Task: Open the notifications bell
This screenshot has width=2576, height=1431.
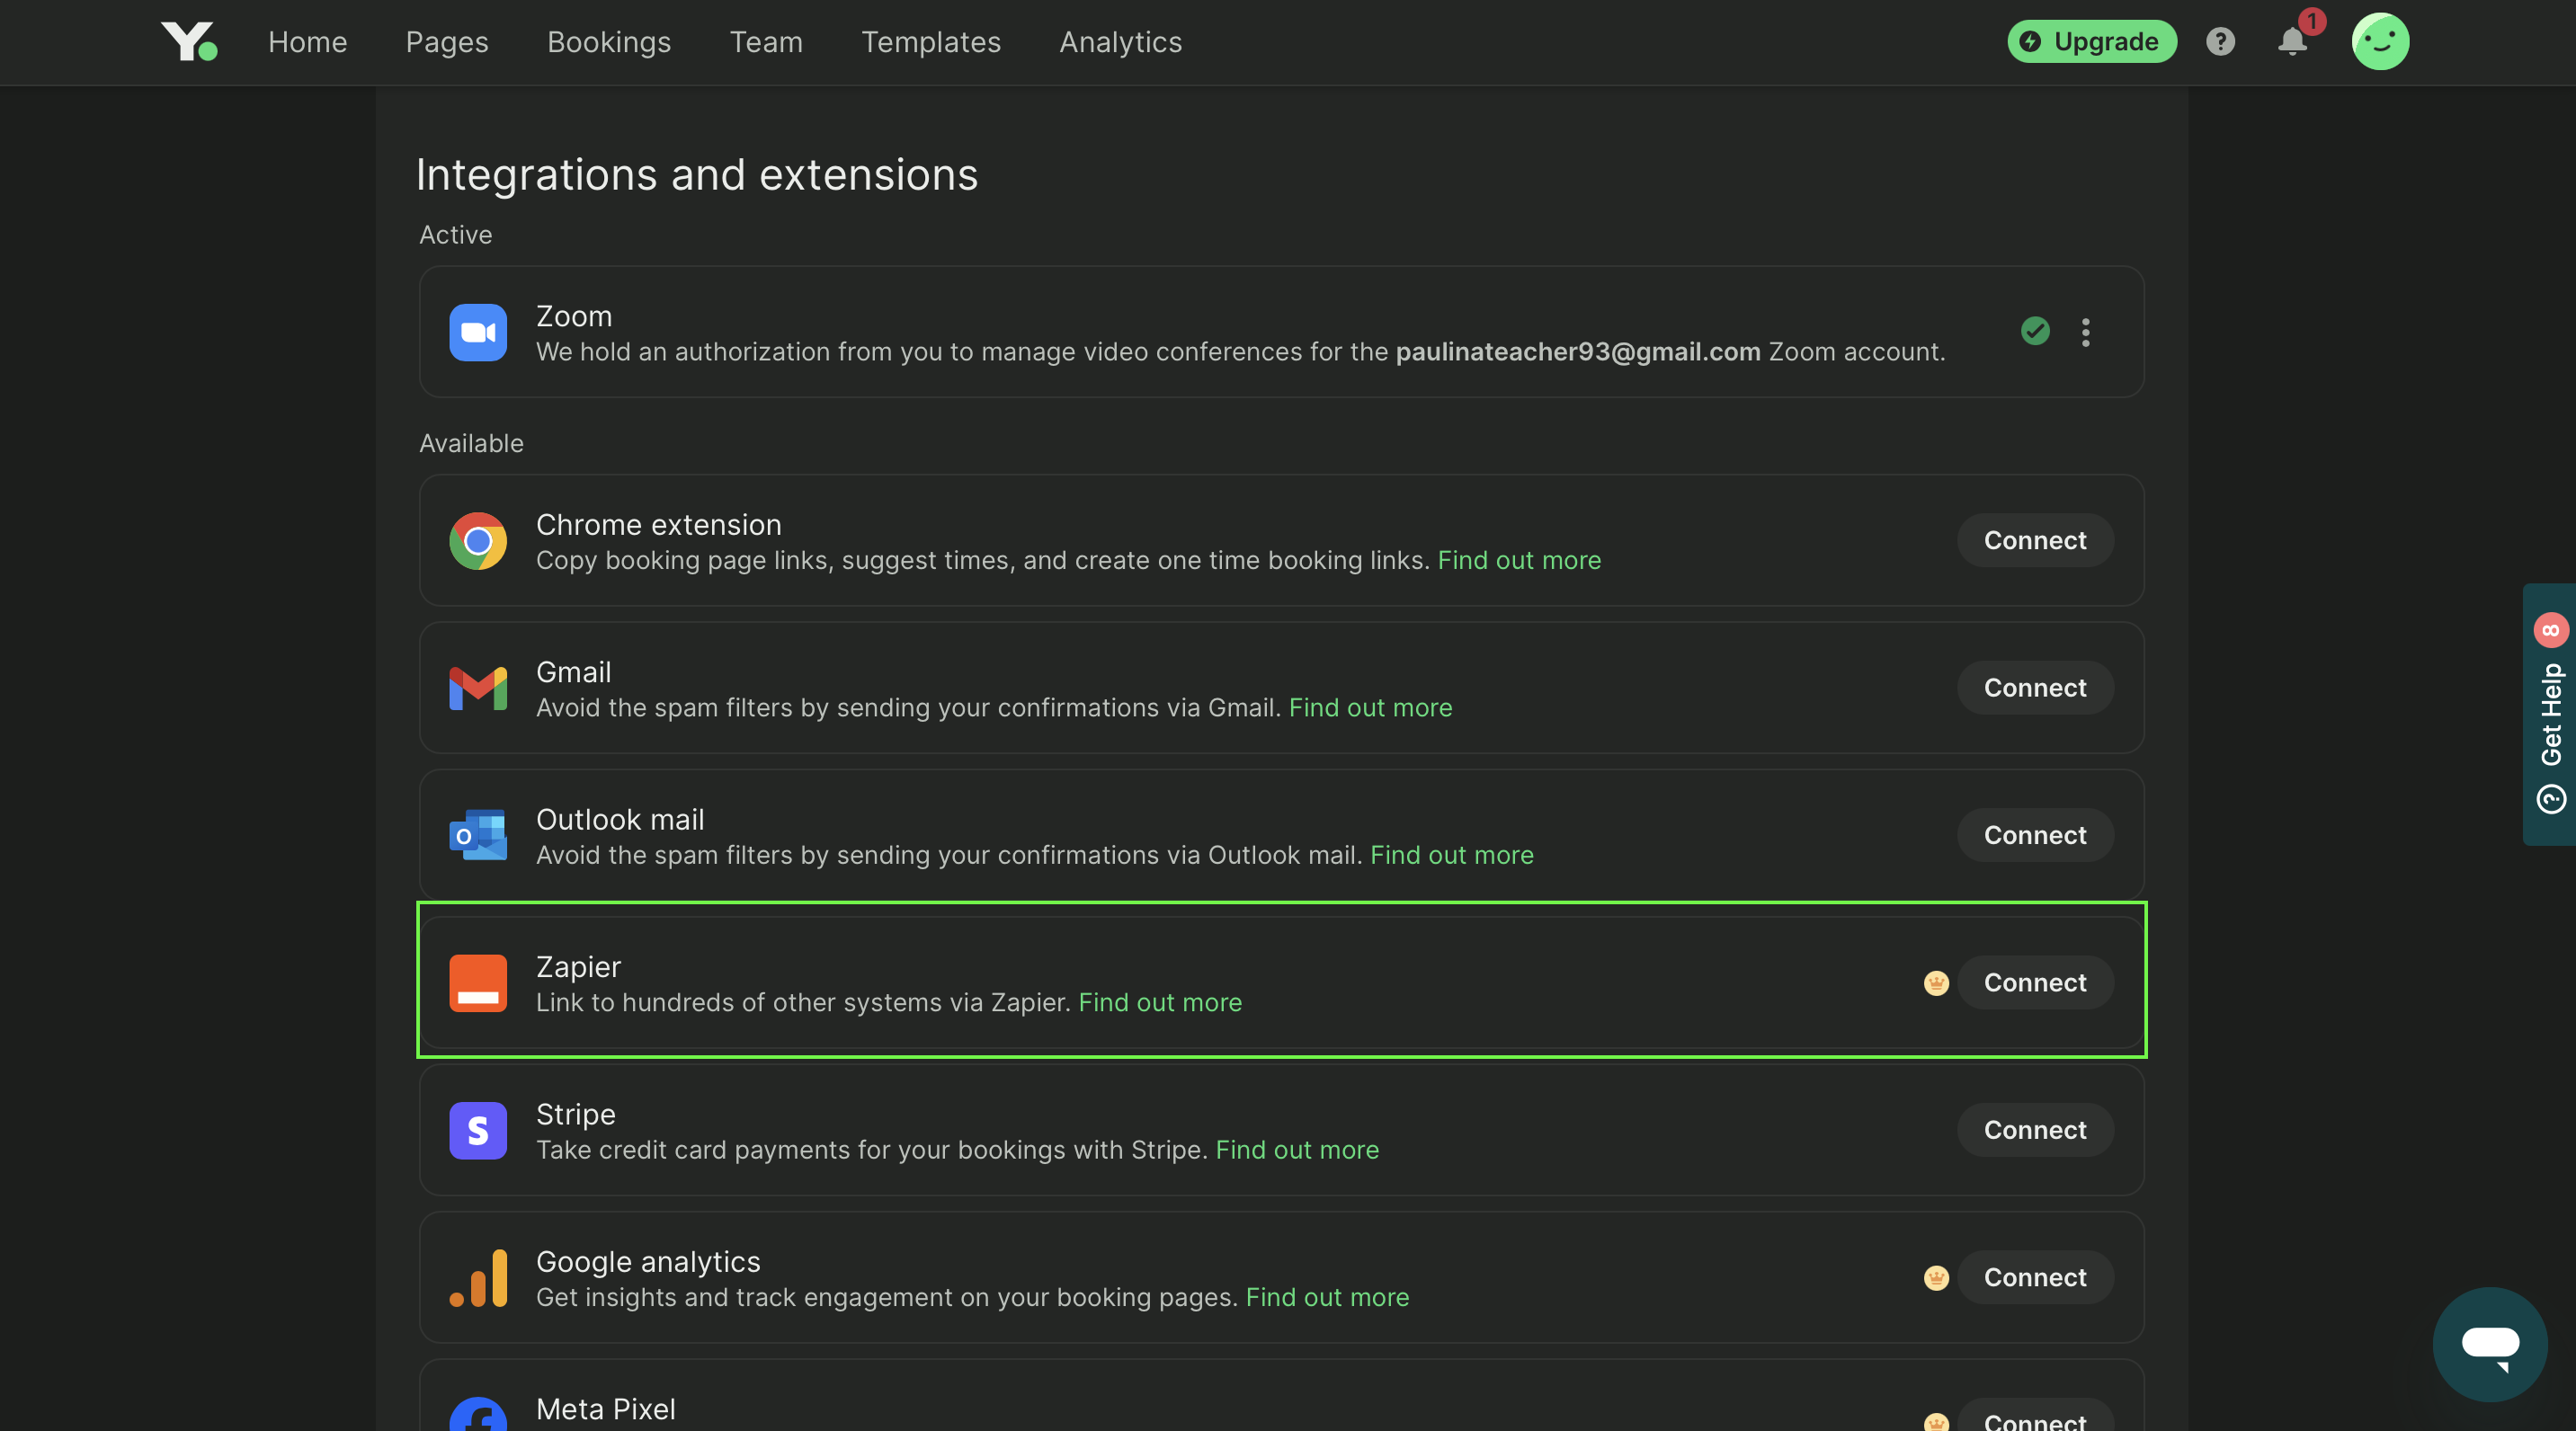Action: (2292, 42)
